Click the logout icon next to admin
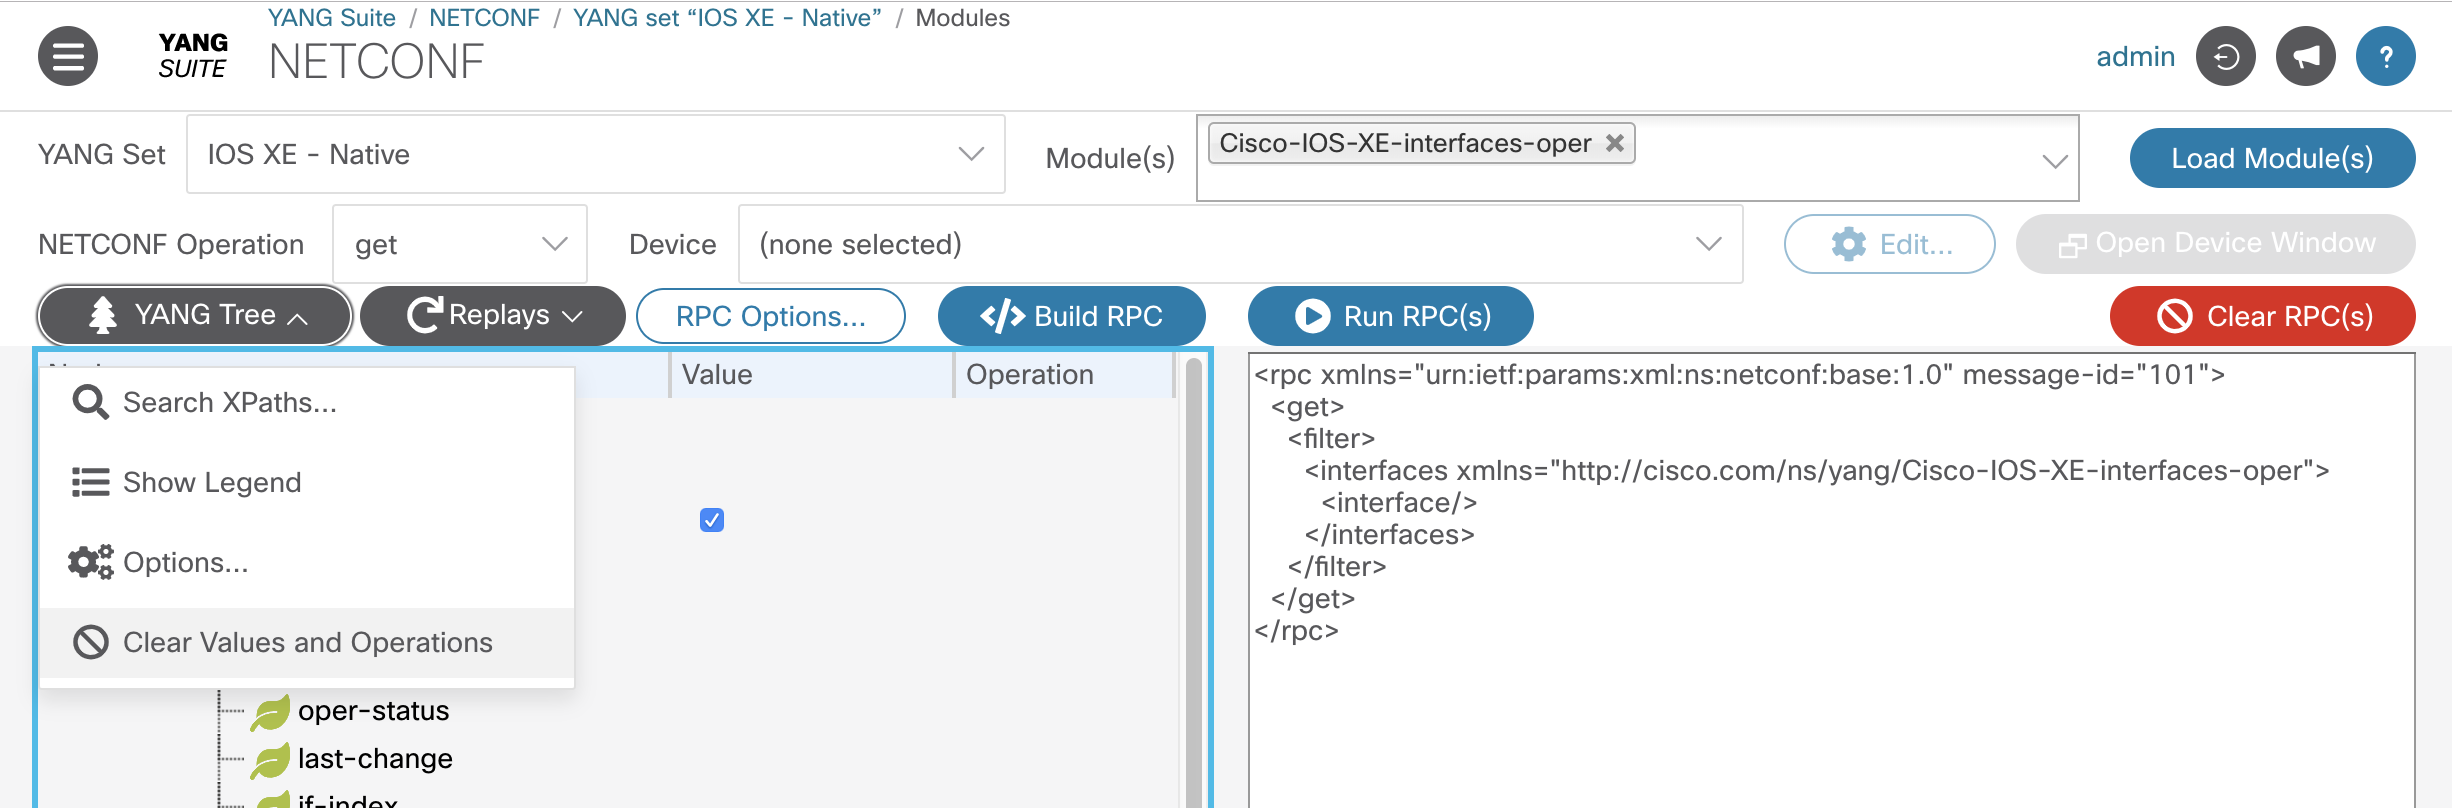Viewport: 2452px width, 808px height. pos(2225,56)
